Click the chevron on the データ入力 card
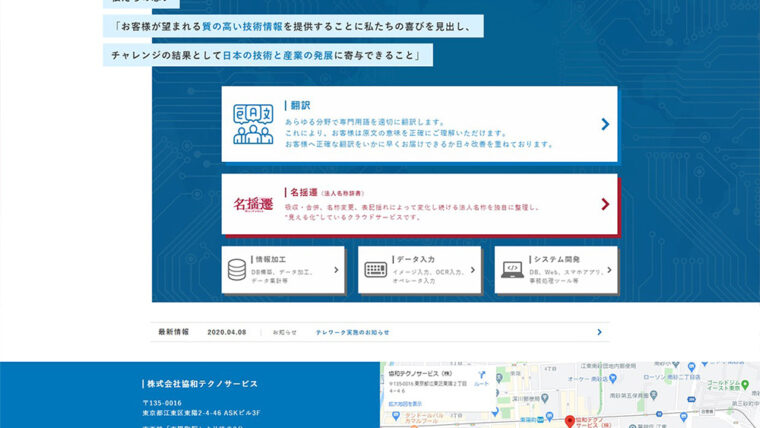 [x=471, y=270]
